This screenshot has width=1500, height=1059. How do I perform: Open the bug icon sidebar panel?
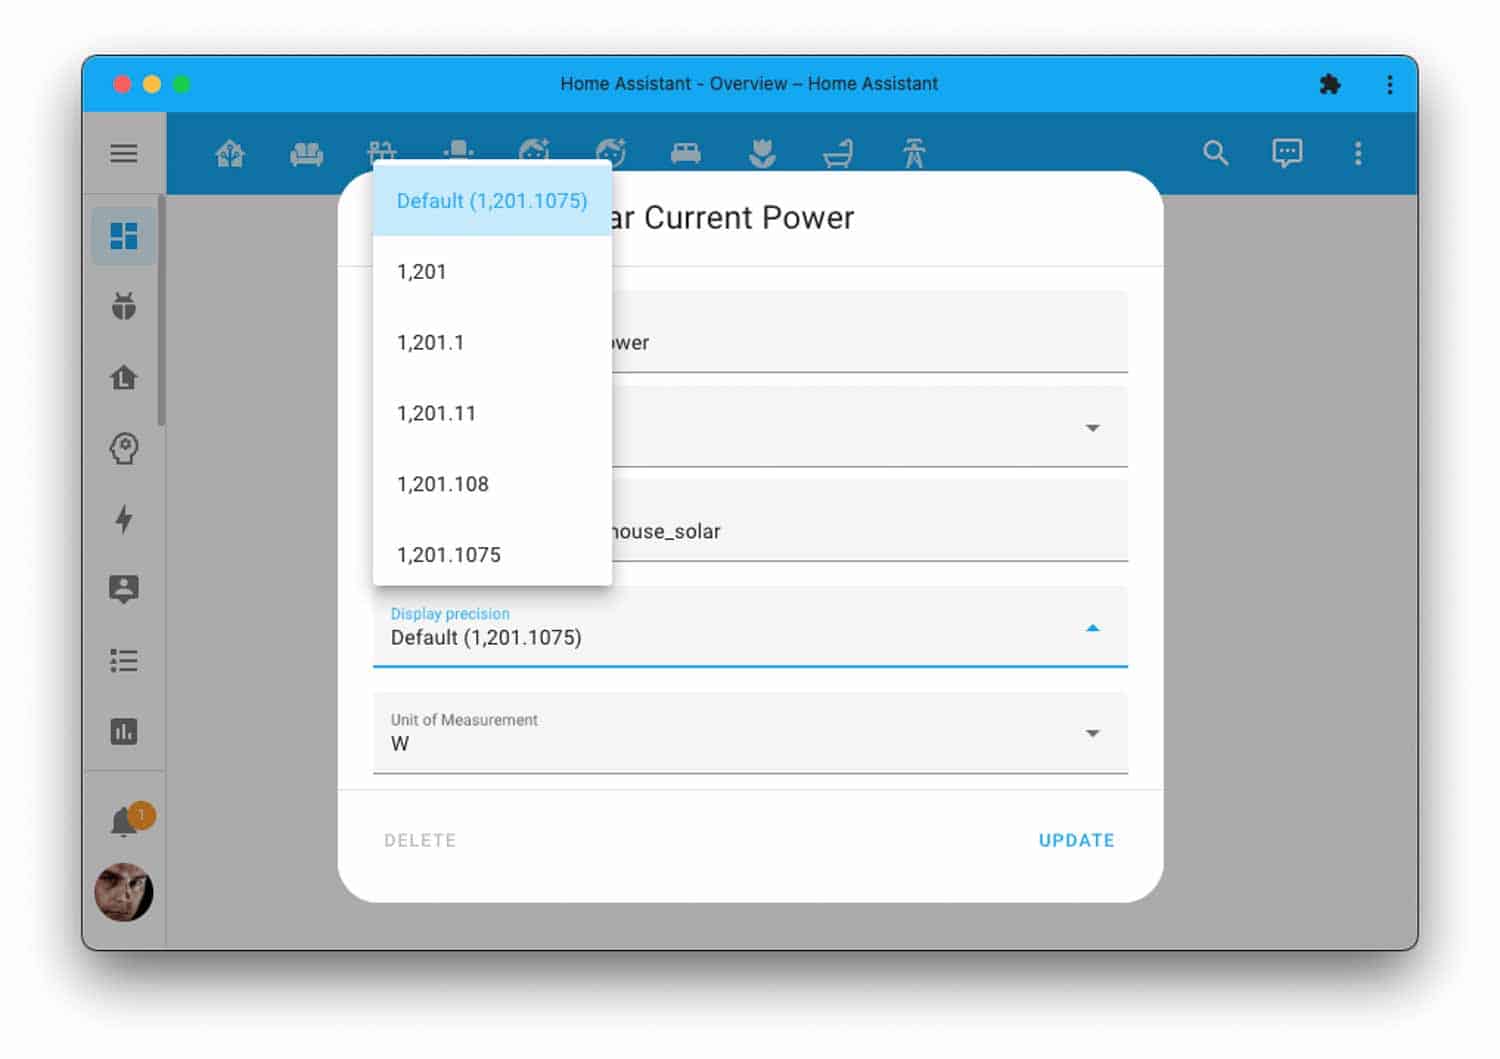click(x=124, y=306)
